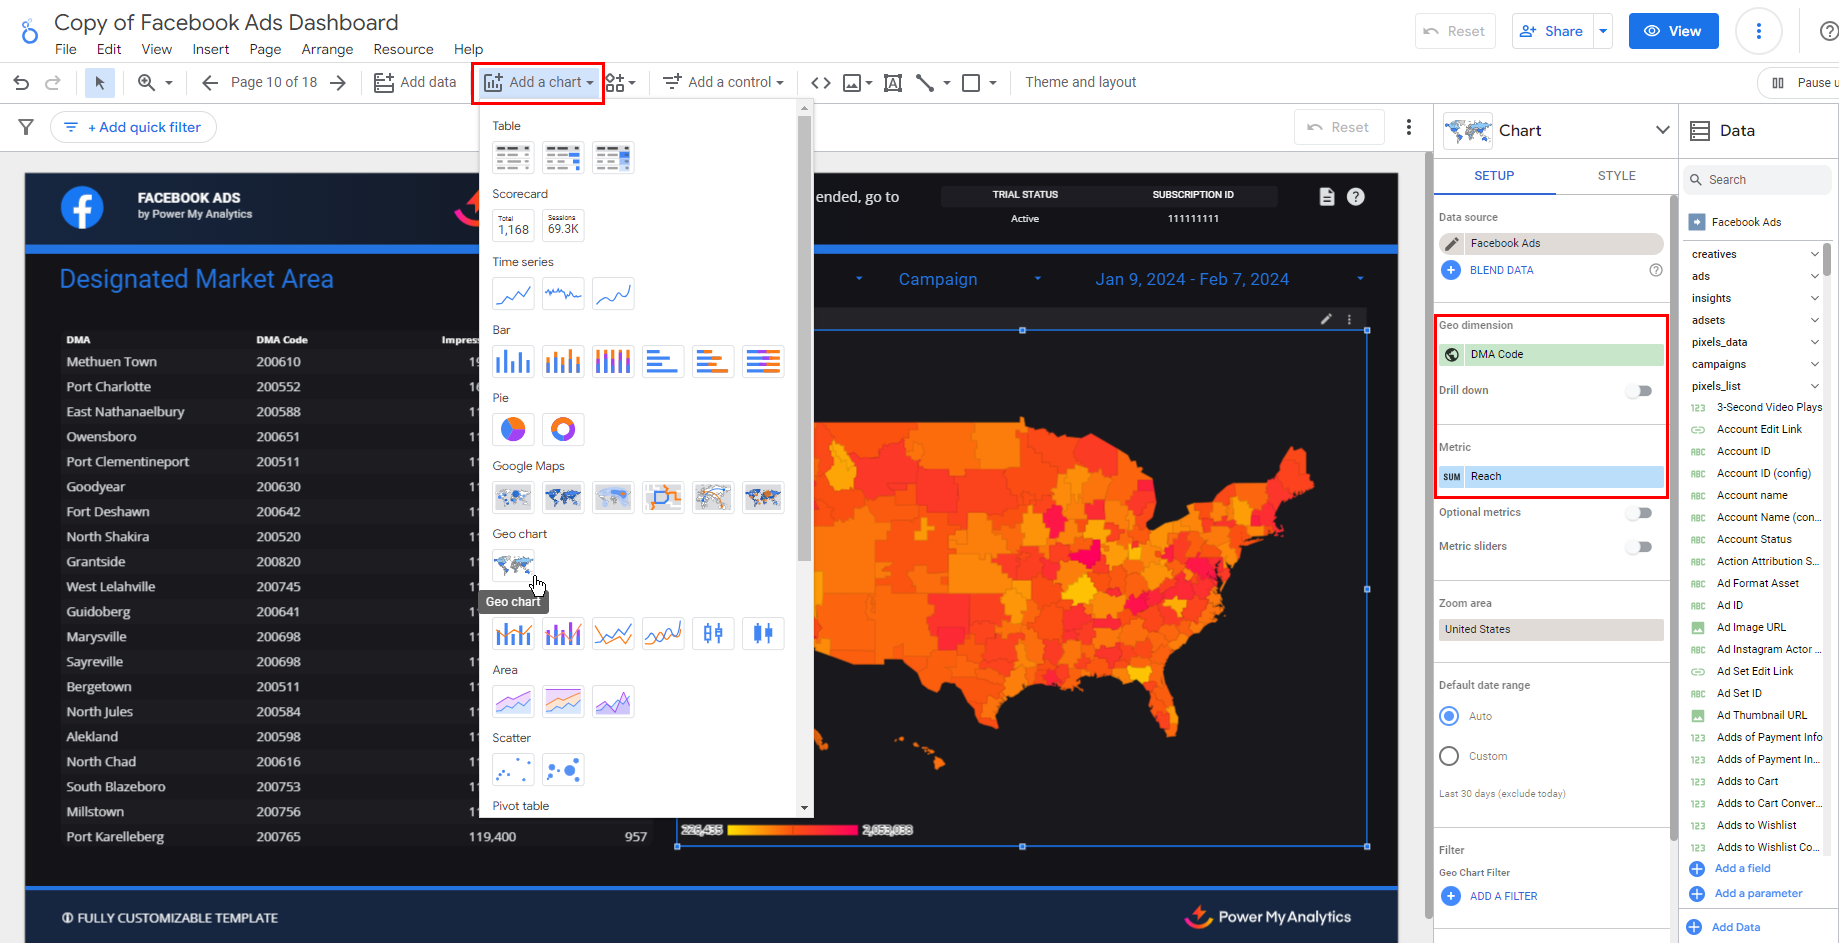Image resolution: width=1839 pixels, height=943 pixels.
Task: Choose the donut pie chart icon
Action: (563, 429)
